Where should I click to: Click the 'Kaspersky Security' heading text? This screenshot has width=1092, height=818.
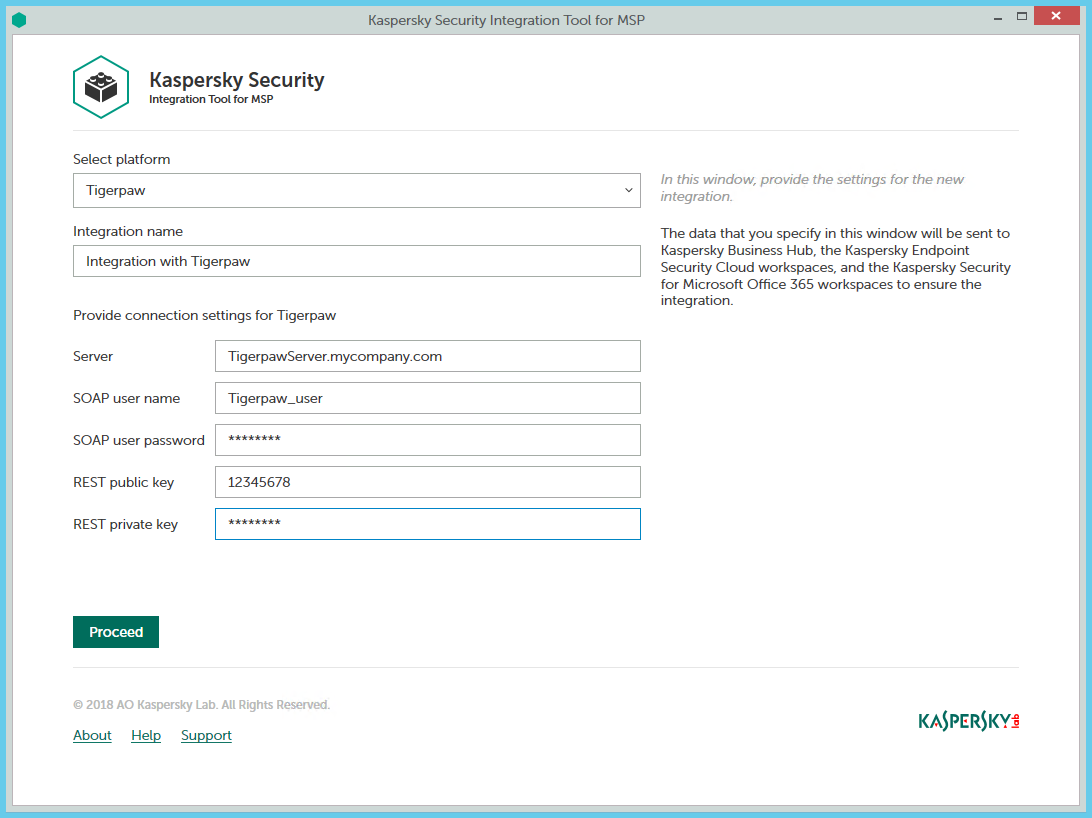click(x=236, y=80)
